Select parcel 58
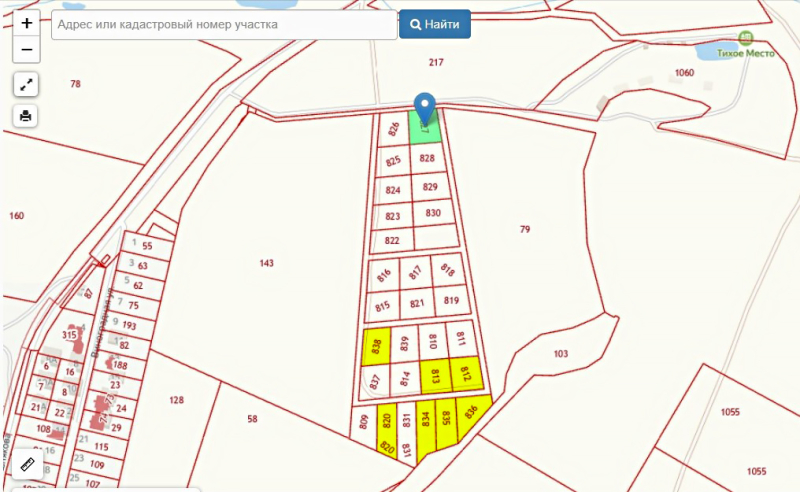The width and height of the screenshot is (800, 492). pos(252,419)
